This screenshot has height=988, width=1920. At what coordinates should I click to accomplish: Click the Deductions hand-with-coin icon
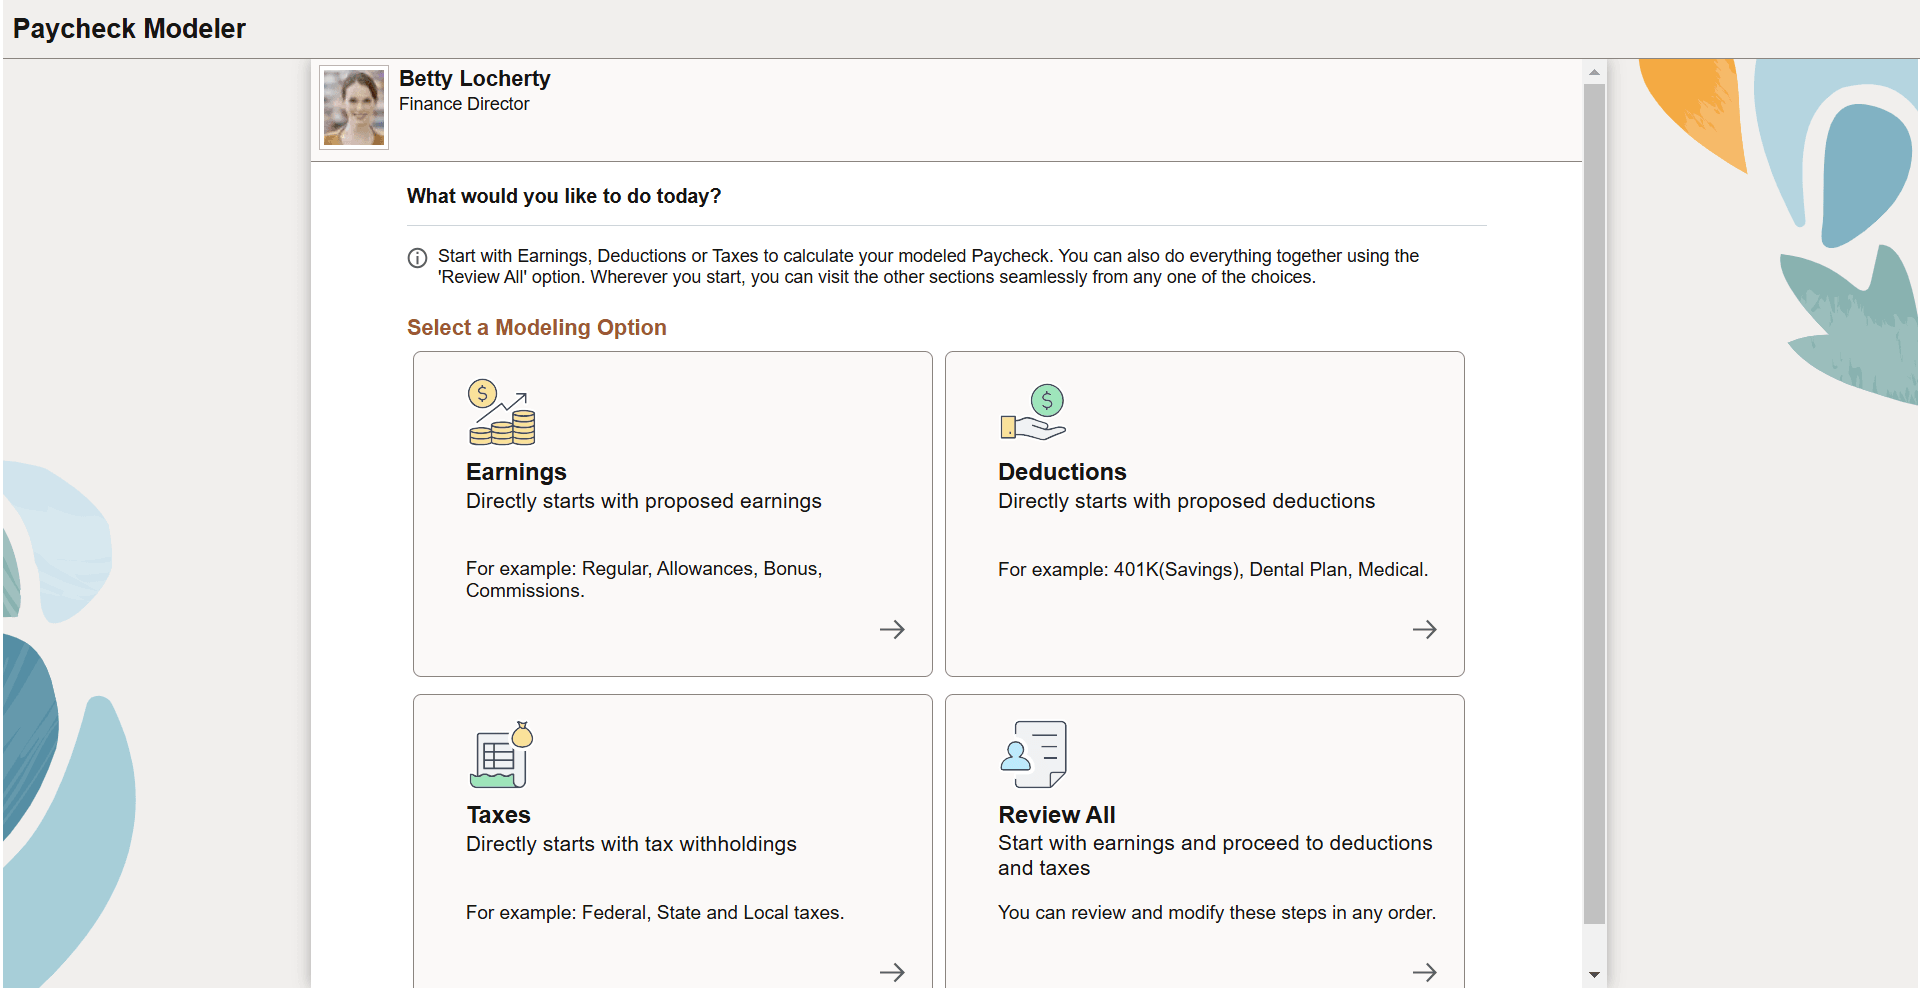pyautogui.click(x=1033, y=411)
